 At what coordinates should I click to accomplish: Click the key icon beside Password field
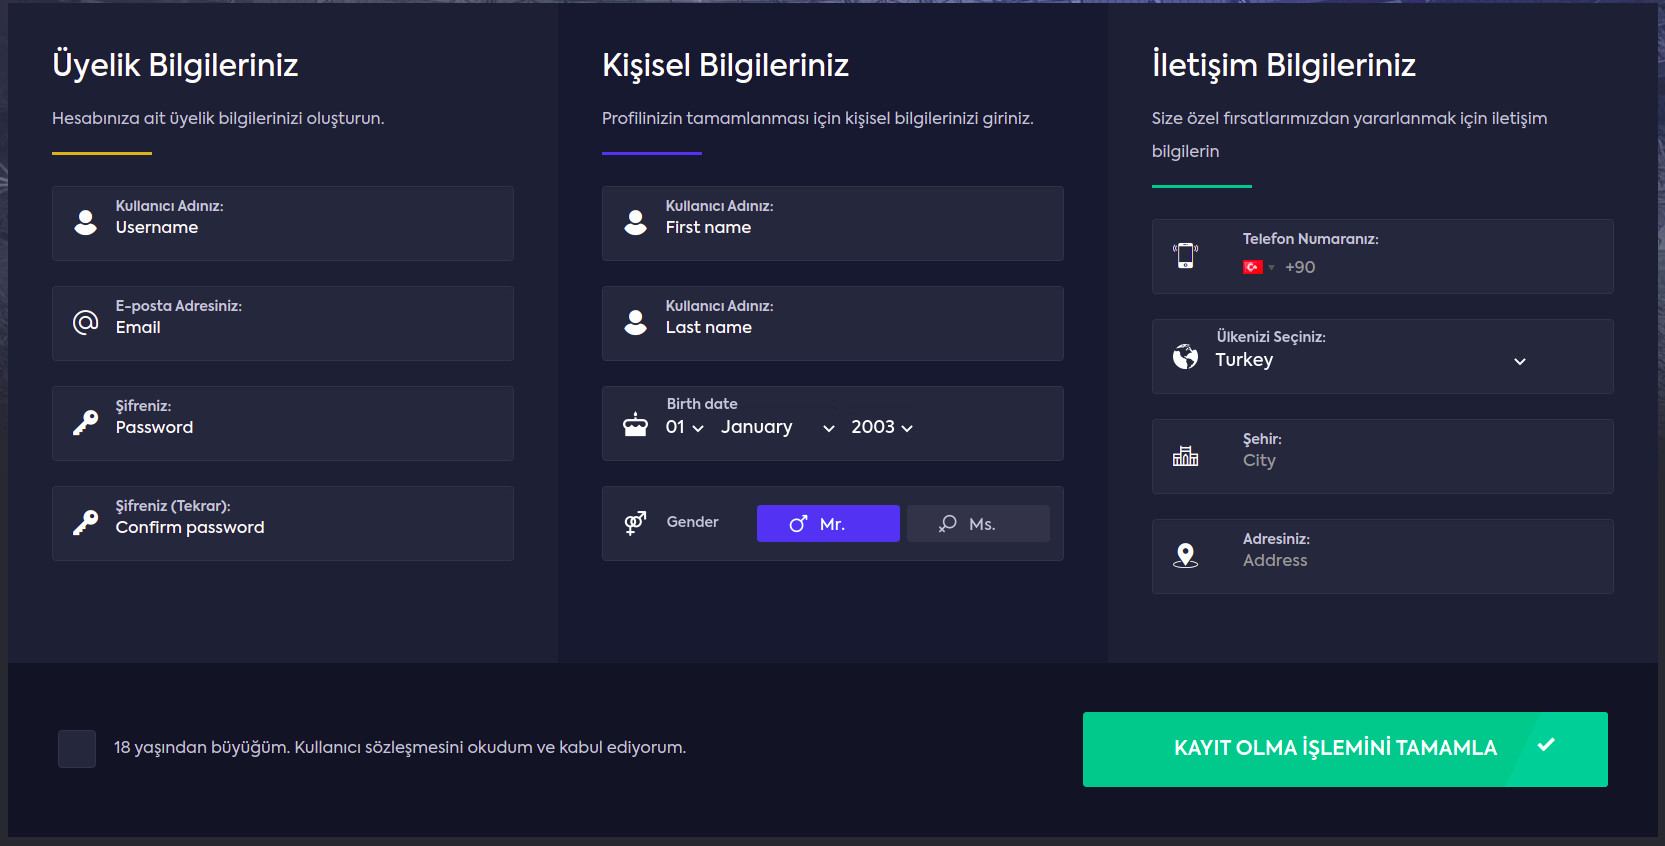[86, 422]
